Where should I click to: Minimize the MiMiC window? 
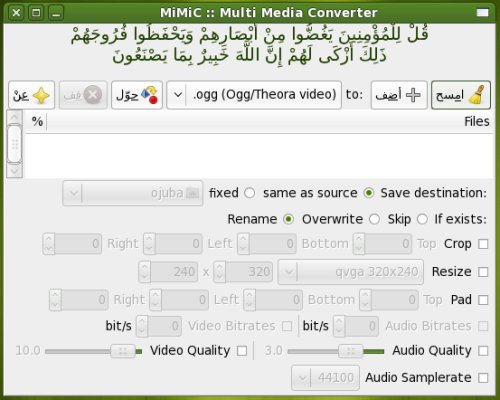pyautogui.click(x=56, y=13)
